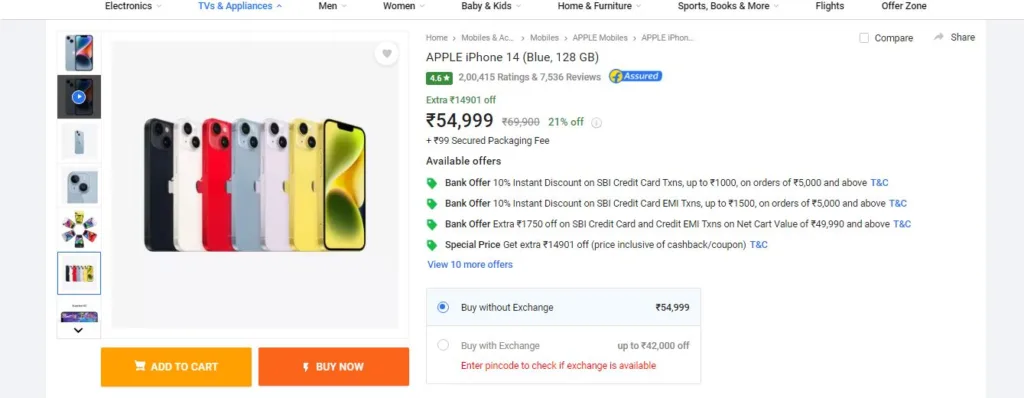
Task: Select the multicolor iPhones circle thumbnail
Action: pyautogui.click(x=78, y=229)
